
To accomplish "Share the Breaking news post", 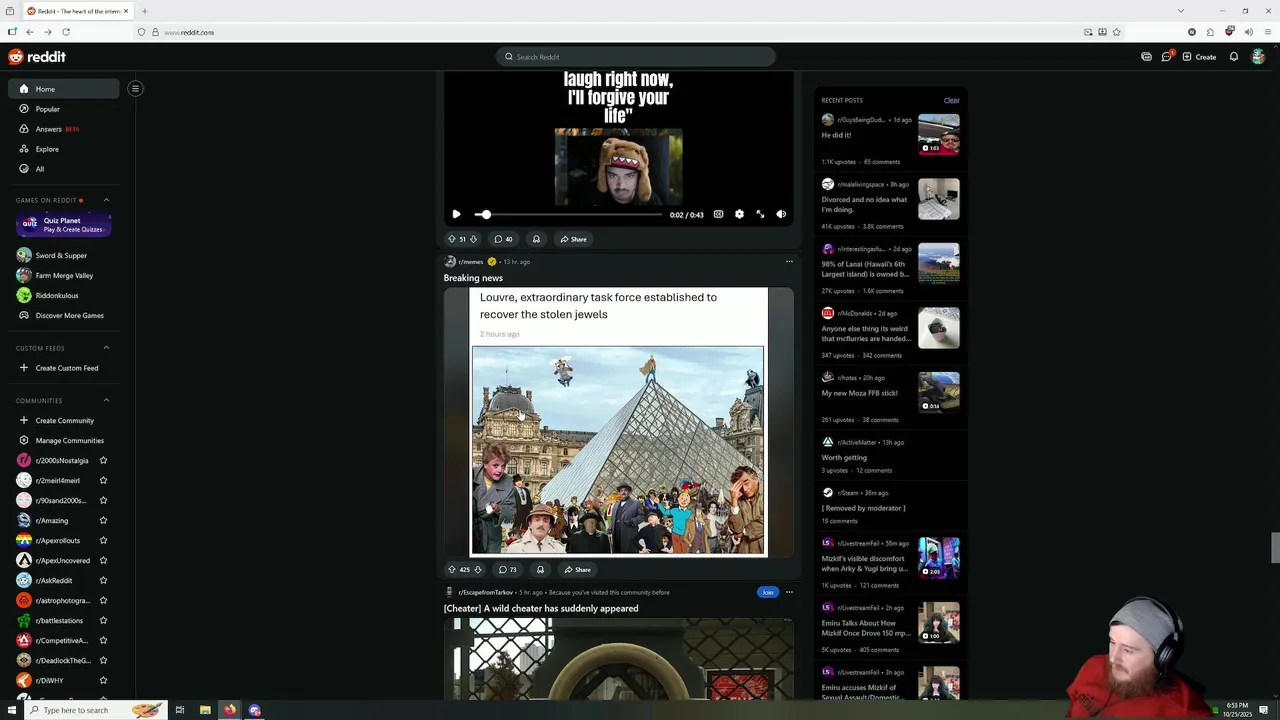I will coord(577,570).
